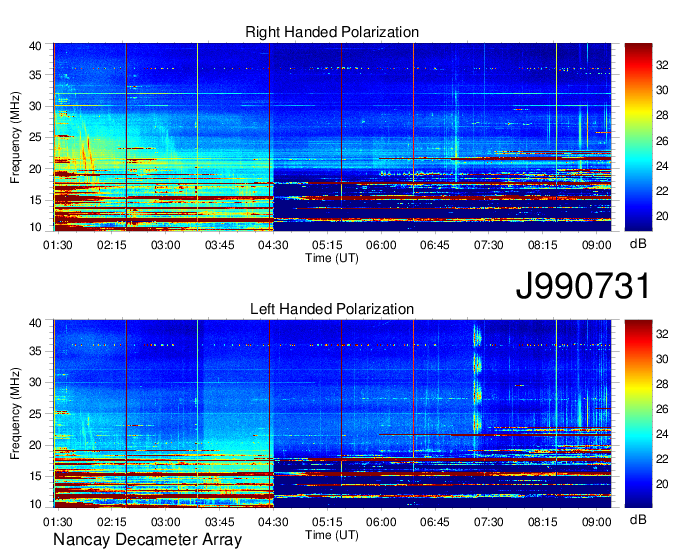Click the 'Left Handed Polarization' title
This screenshot has height=552, width=680.
pos(332,309)
